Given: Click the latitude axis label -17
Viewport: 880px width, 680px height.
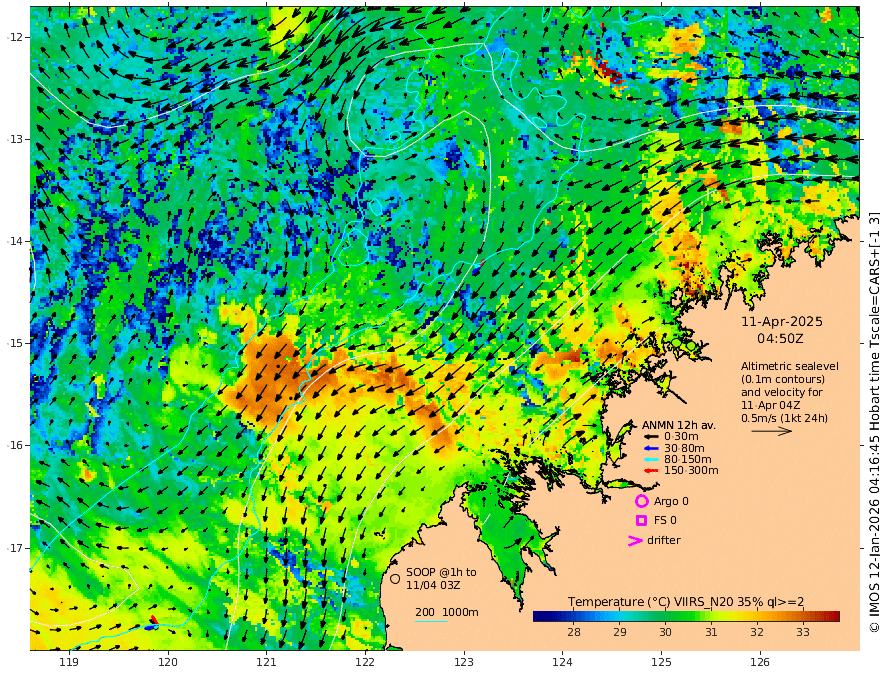Looking at the screenshot, I should coord(15,548).
